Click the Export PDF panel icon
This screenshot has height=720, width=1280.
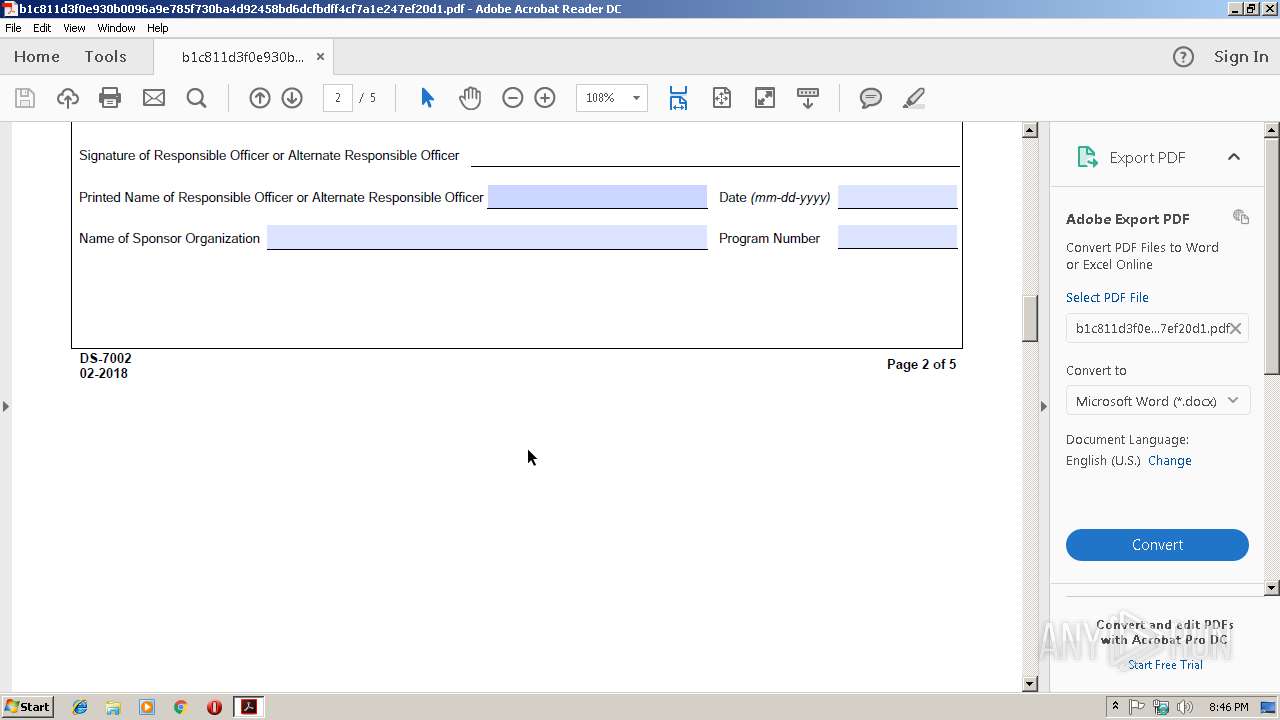point(1087,157)
